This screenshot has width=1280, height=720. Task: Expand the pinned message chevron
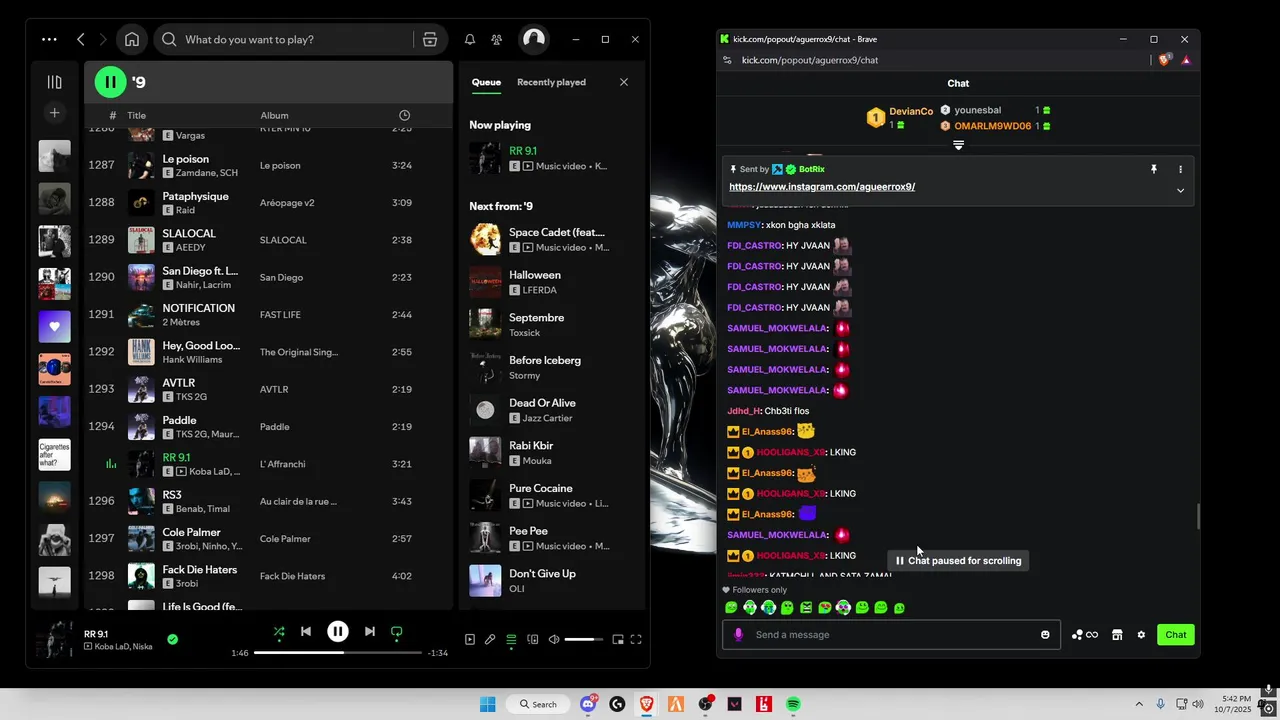pos(1180,190)
